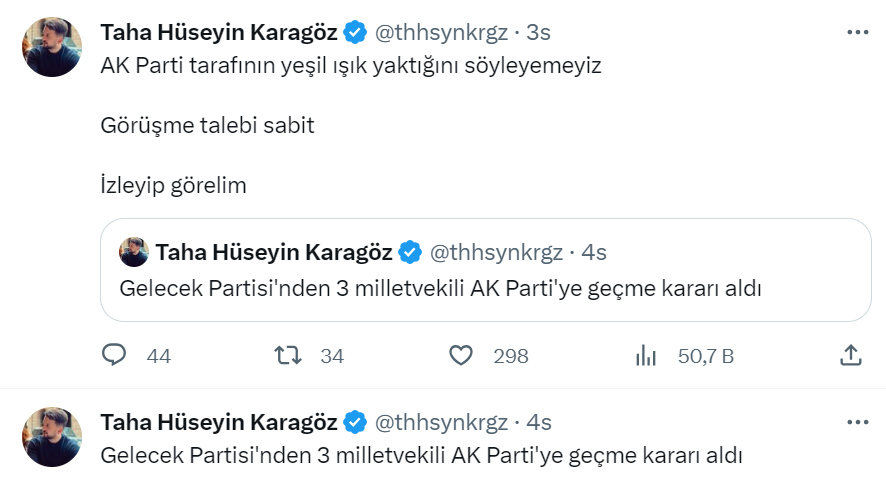The height and width of the screenshot is (480, 886).
Task: Click the verified badge on the bottom tweet
Action: [355, 423]
